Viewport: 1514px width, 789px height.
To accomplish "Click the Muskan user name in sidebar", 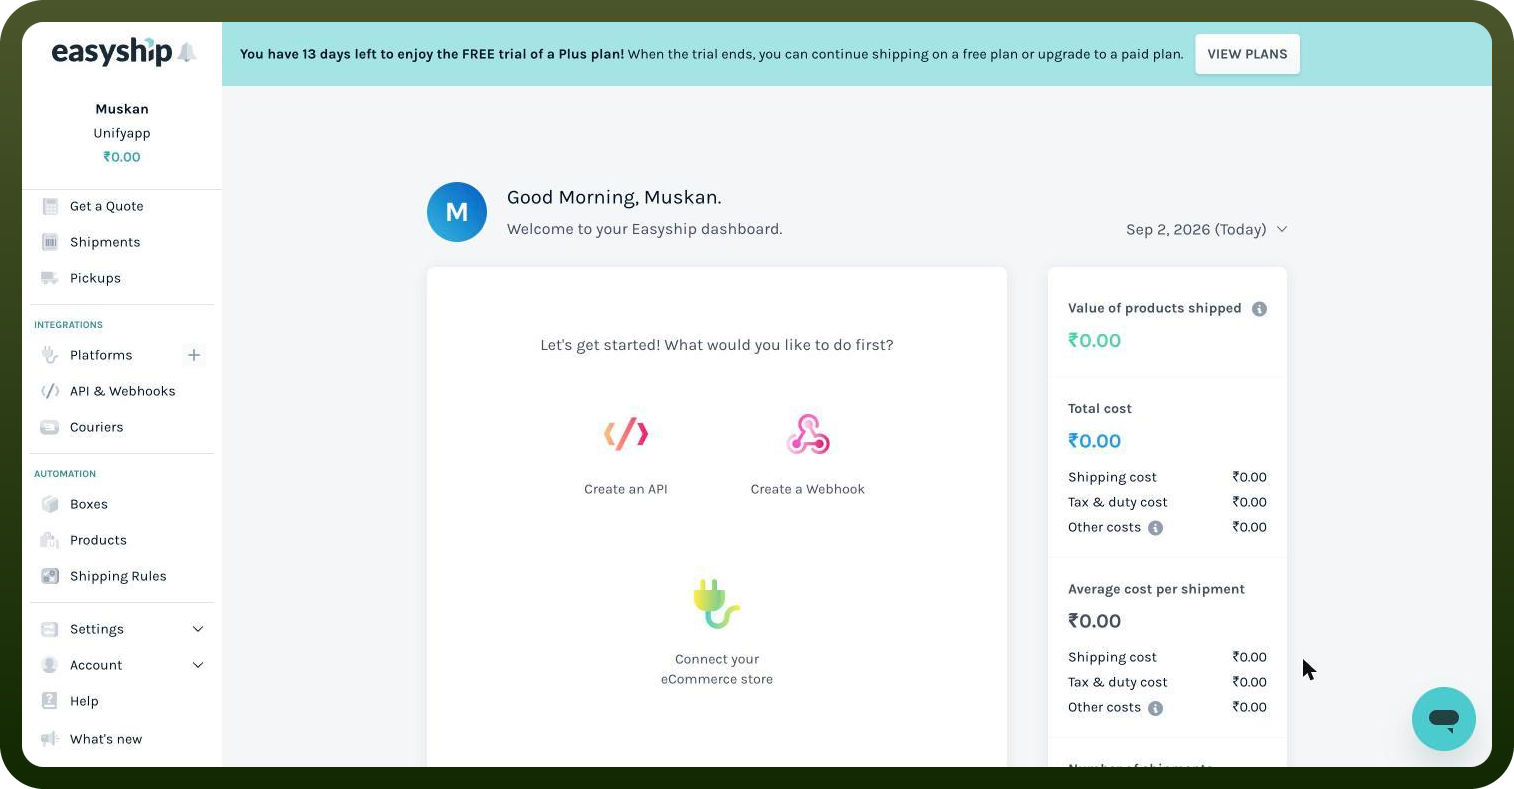I will click(122, 109).
